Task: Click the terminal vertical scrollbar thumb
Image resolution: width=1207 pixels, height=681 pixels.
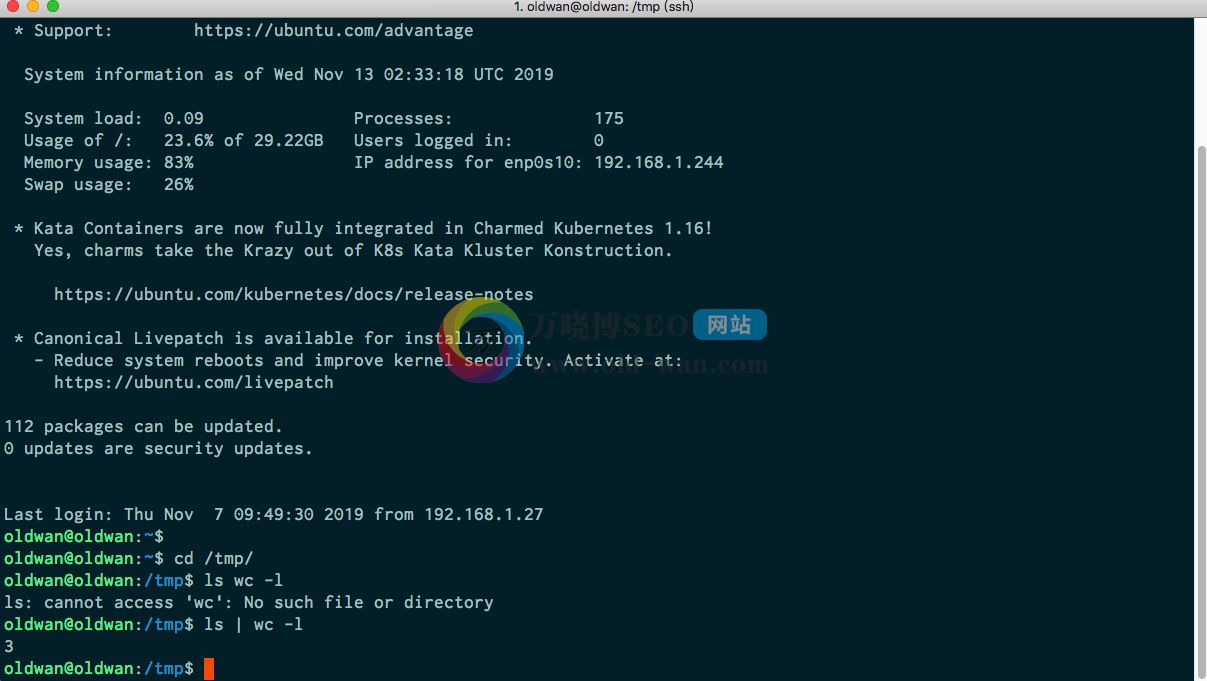Action: (1201, 410)
